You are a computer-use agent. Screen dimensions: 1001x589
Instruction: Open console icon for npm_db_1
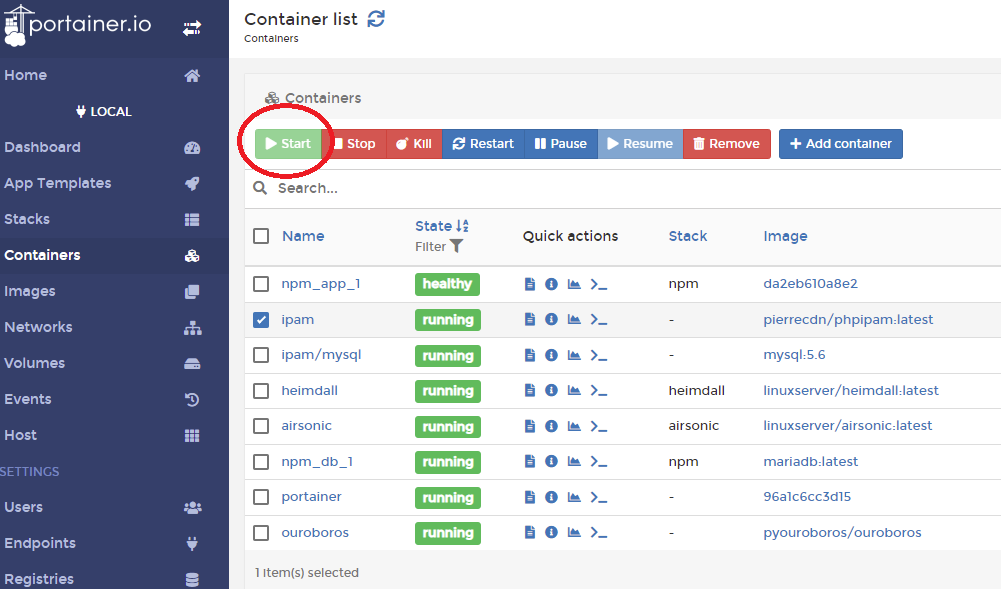coord(598,461)
